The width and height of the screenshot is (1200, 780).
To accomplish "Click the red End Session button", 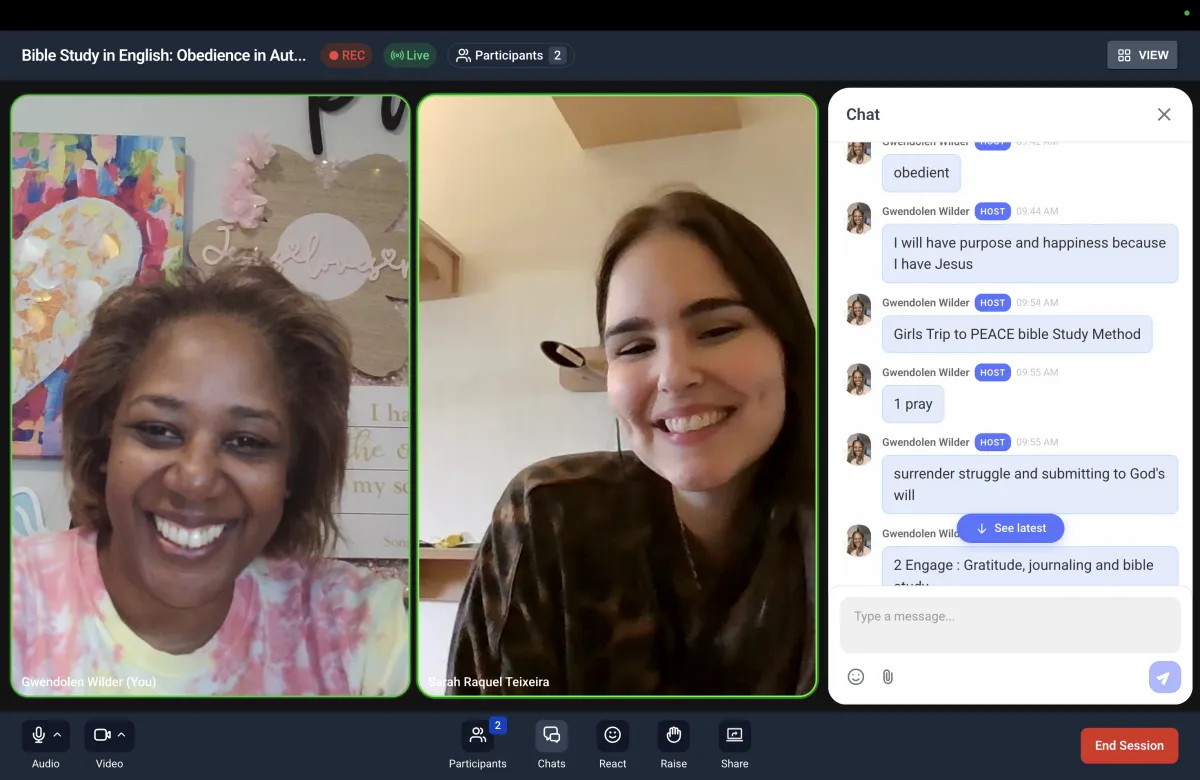I will [x=1129, y=746].
